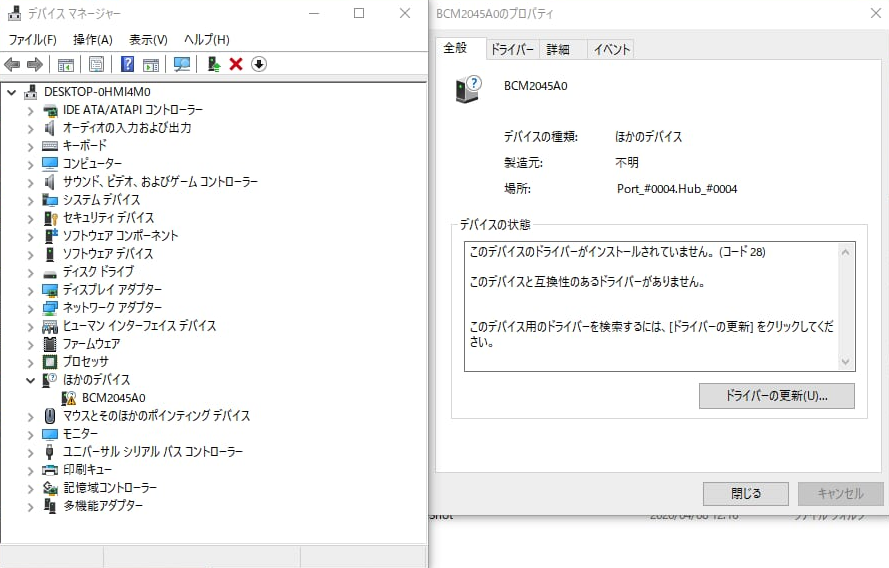889x568 pixels.
Task: Select the ディスク ドライブ icon
Action: point(50,273)
